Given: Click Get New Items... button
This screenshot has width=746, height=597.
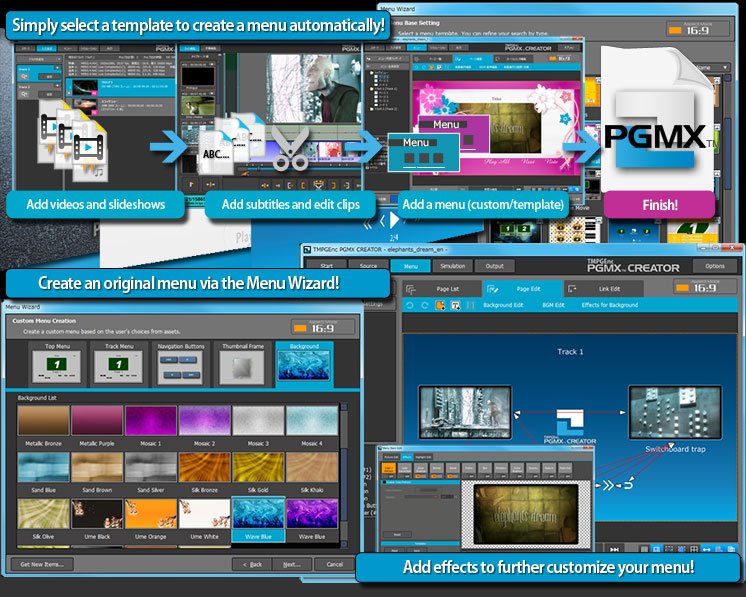Looking at the screenshot, I should (42, 564).
